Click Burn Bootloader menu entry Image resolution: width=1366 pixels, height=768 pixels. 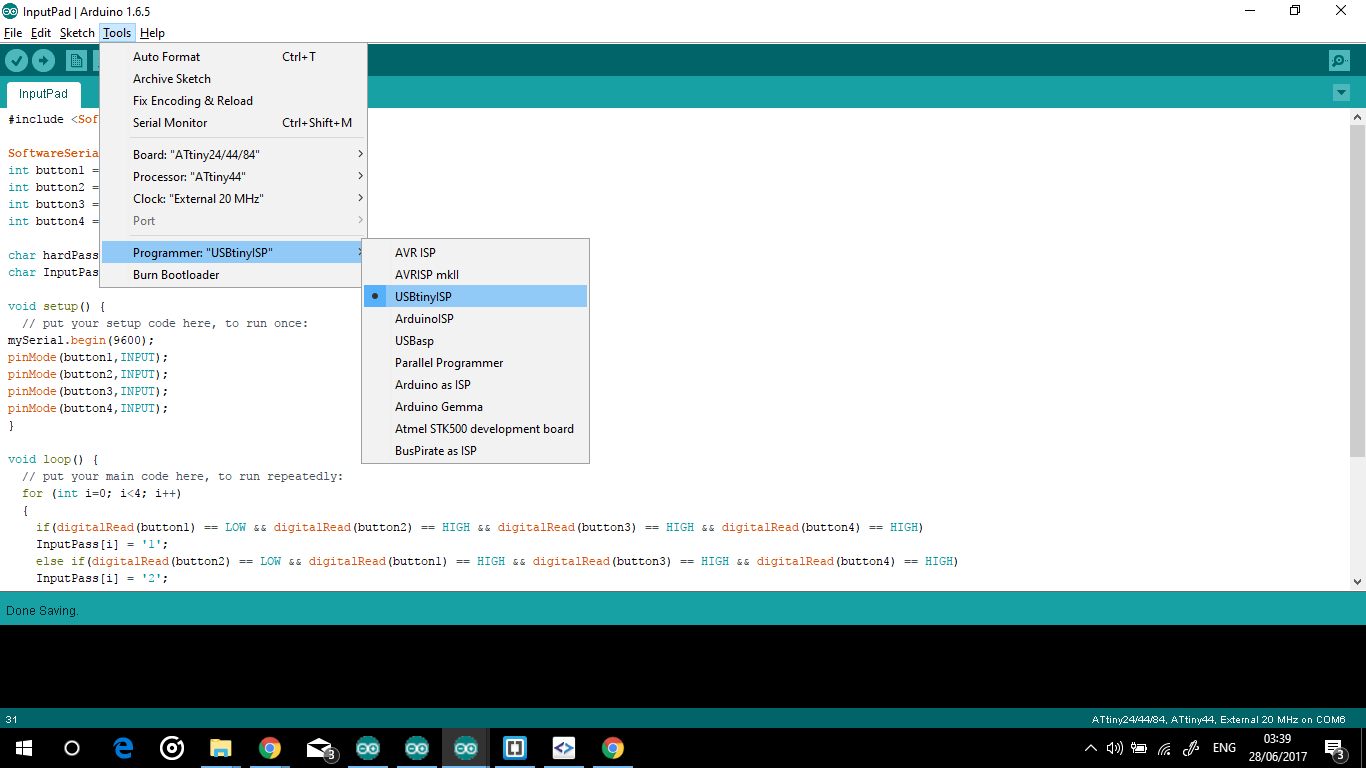point(234,275)
